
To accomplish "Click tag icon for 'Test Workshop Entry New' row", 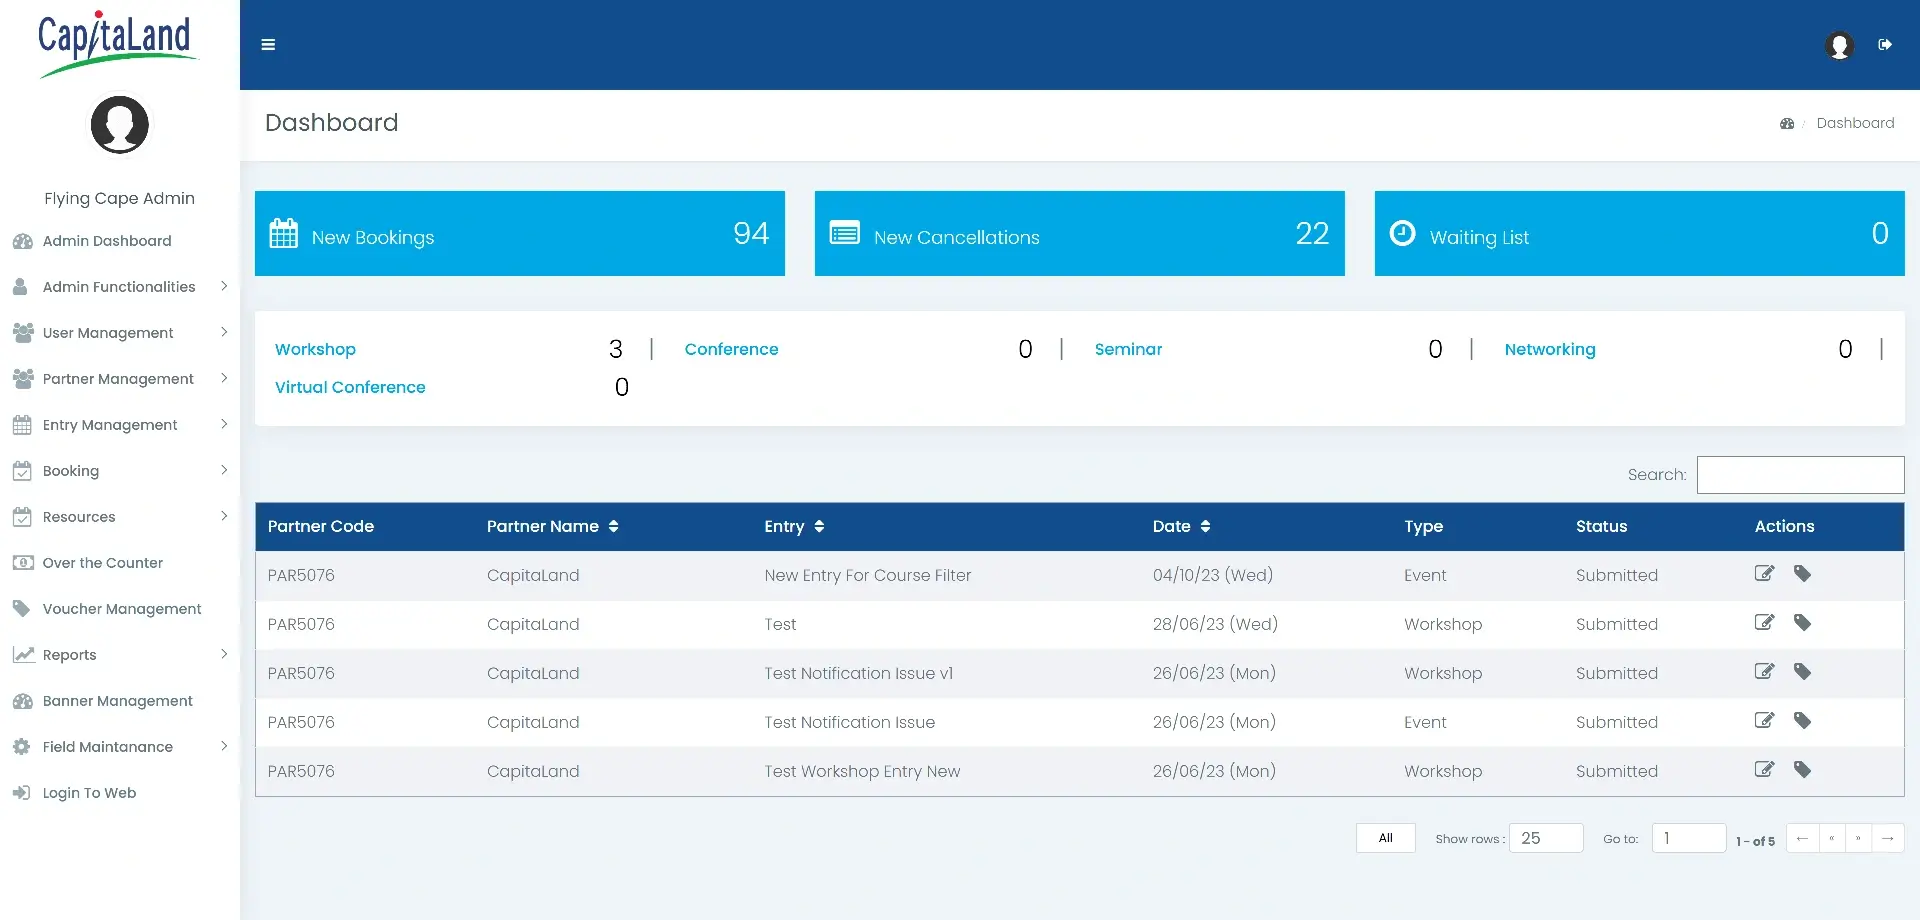I will tap(1802, 770).
